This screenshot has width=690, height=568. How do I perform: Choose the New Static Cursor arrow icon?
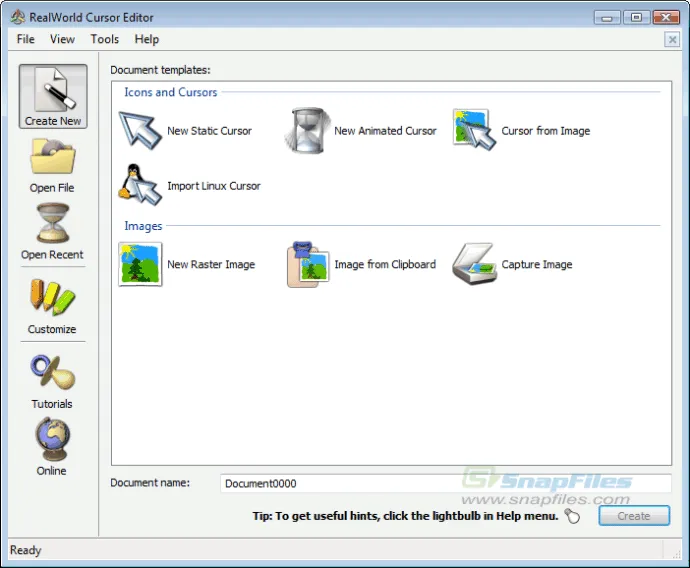(x=140, y=131)
